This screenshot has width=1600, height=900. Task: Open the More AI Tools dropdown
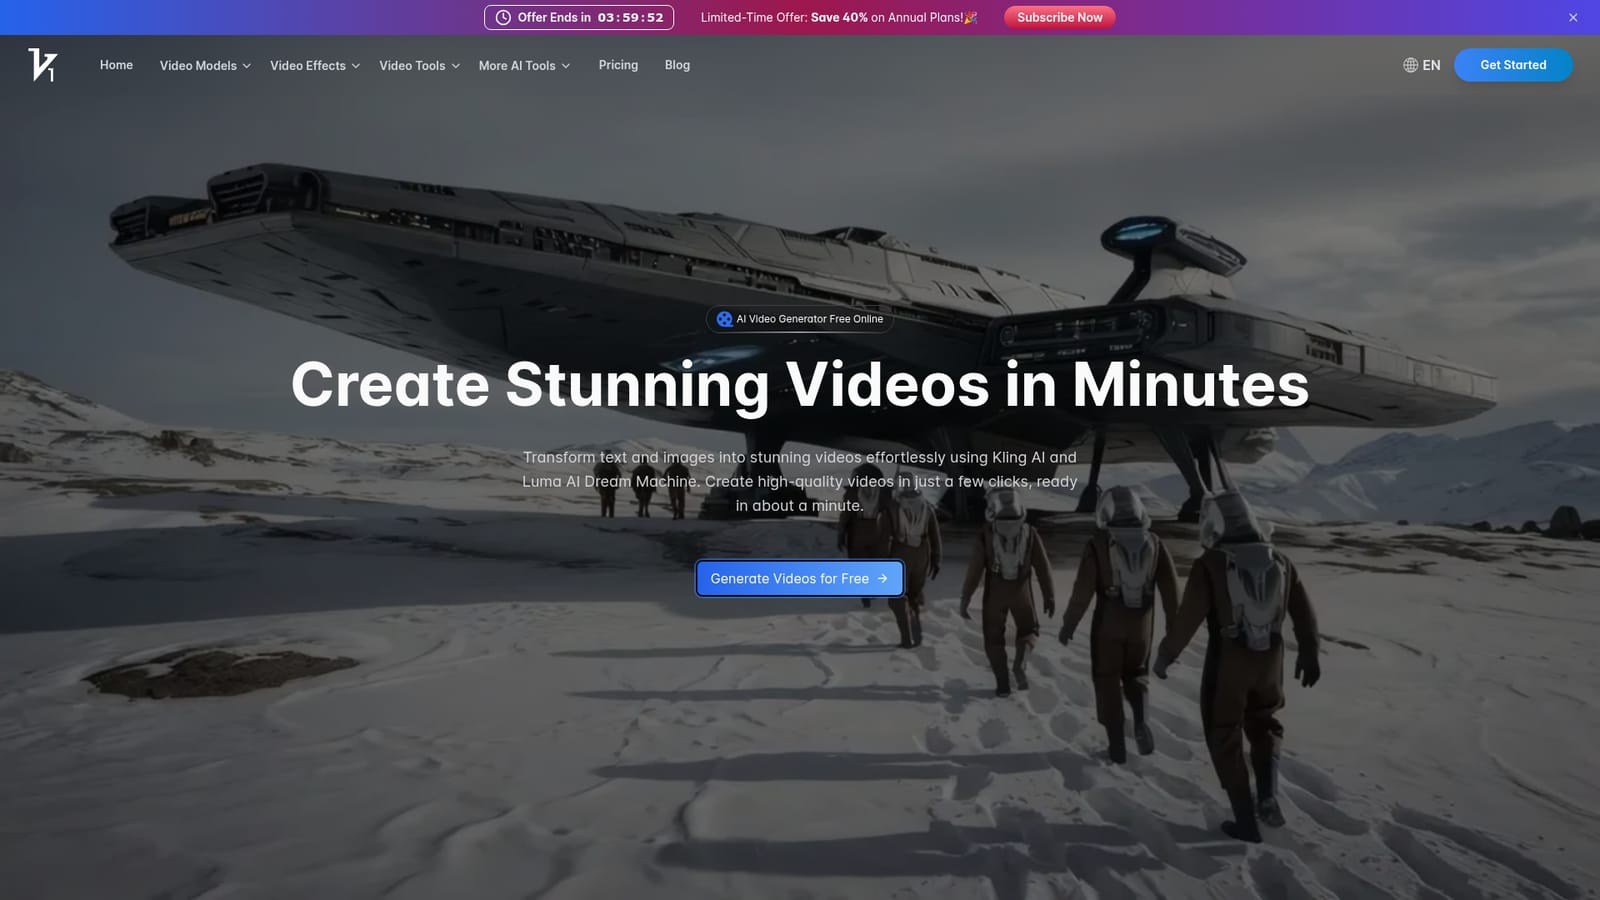[524, 65]
